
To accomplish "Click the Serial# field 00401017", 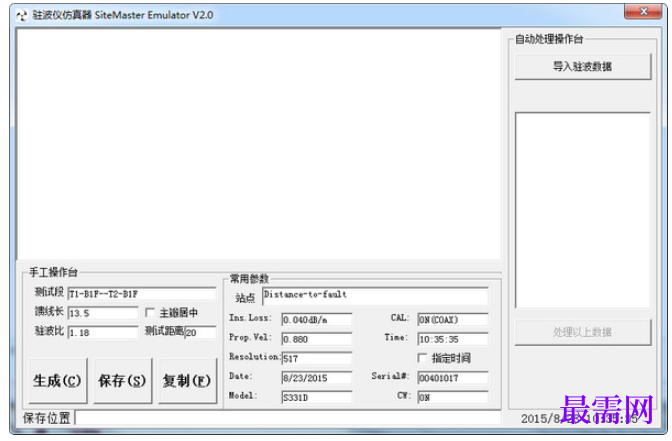I will (453, 378).
